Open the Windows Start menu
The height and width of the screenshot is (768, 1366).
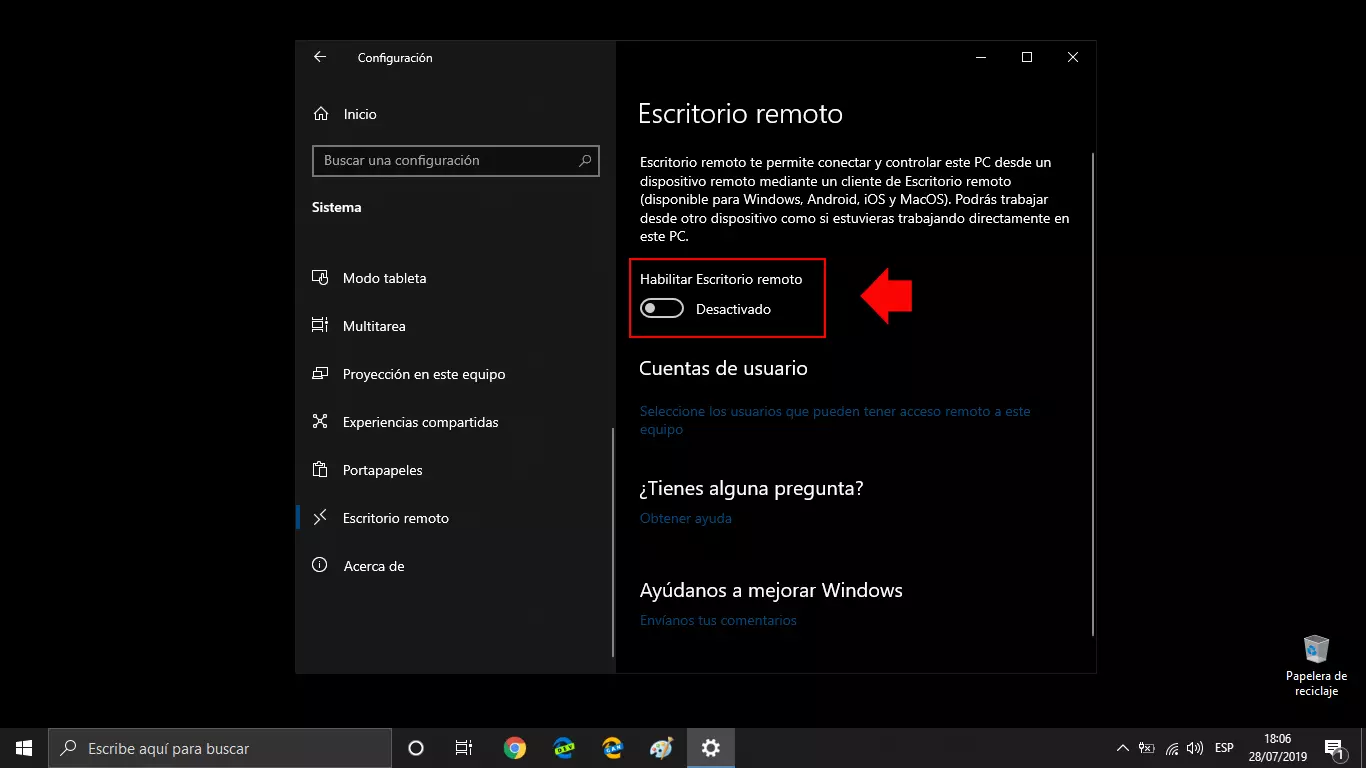24,748
